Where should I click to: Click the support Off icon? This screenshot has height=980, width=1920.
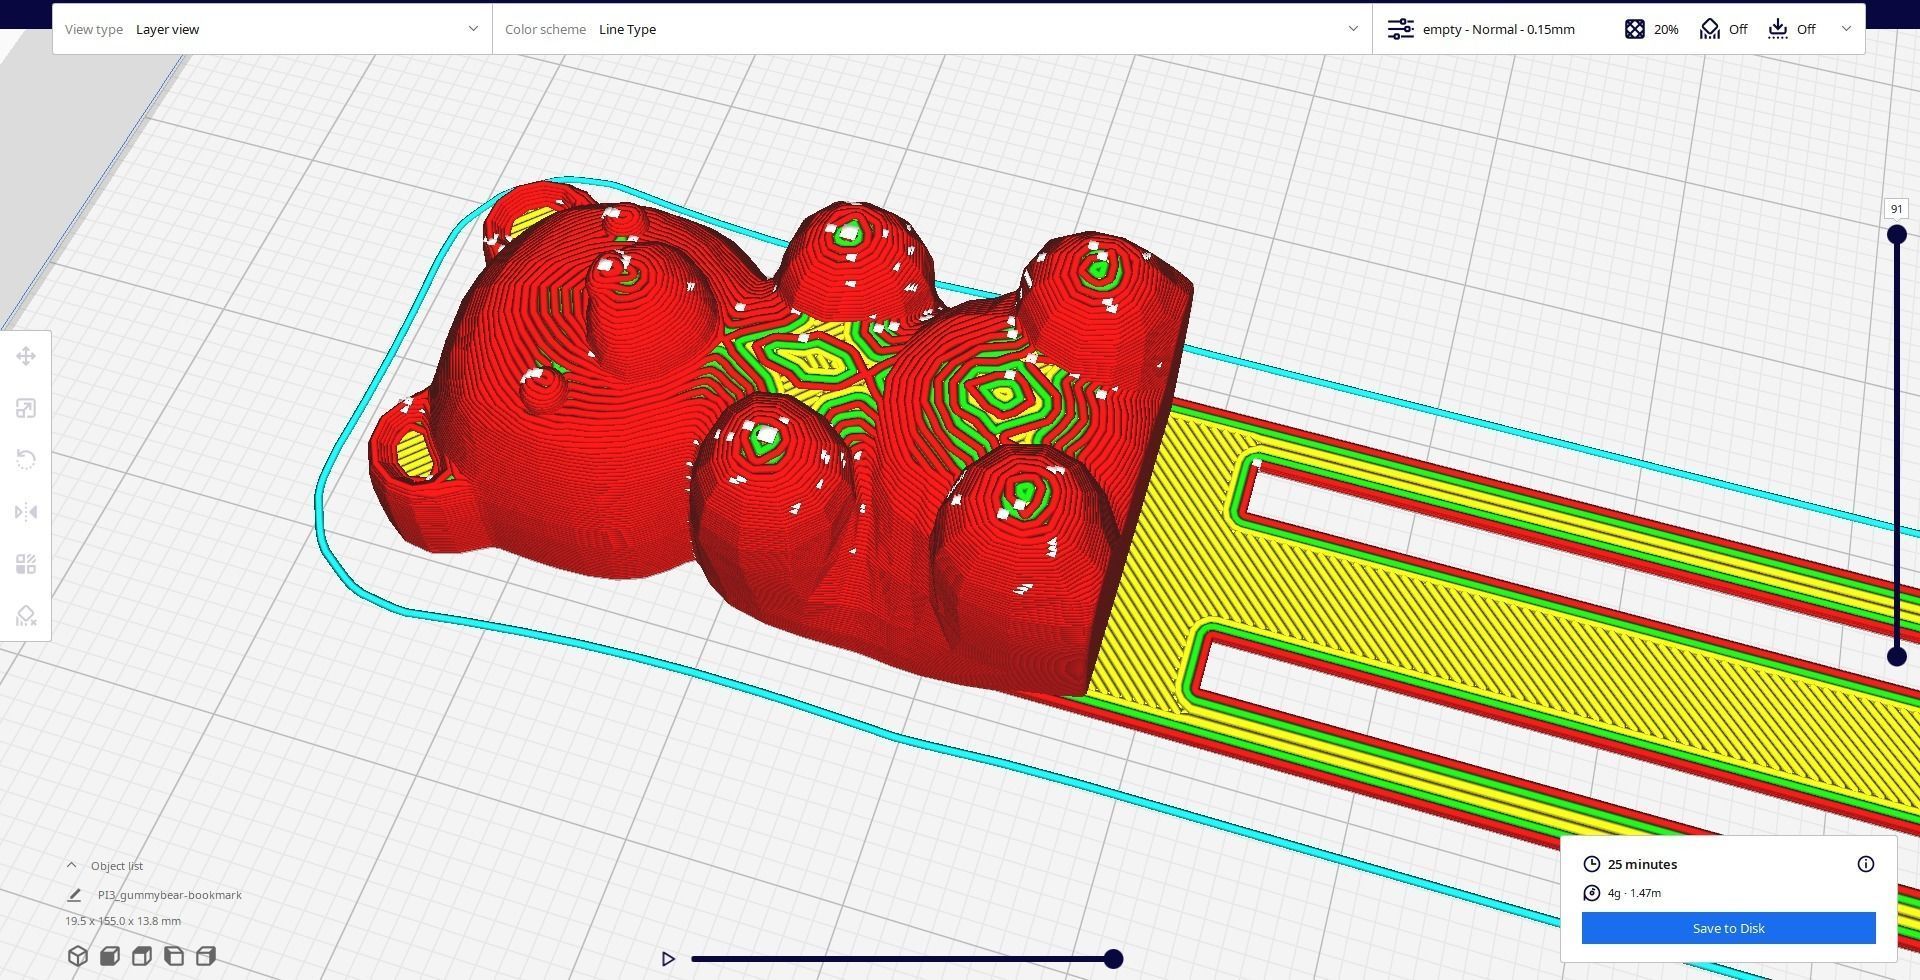click(x=1710, y=29)
